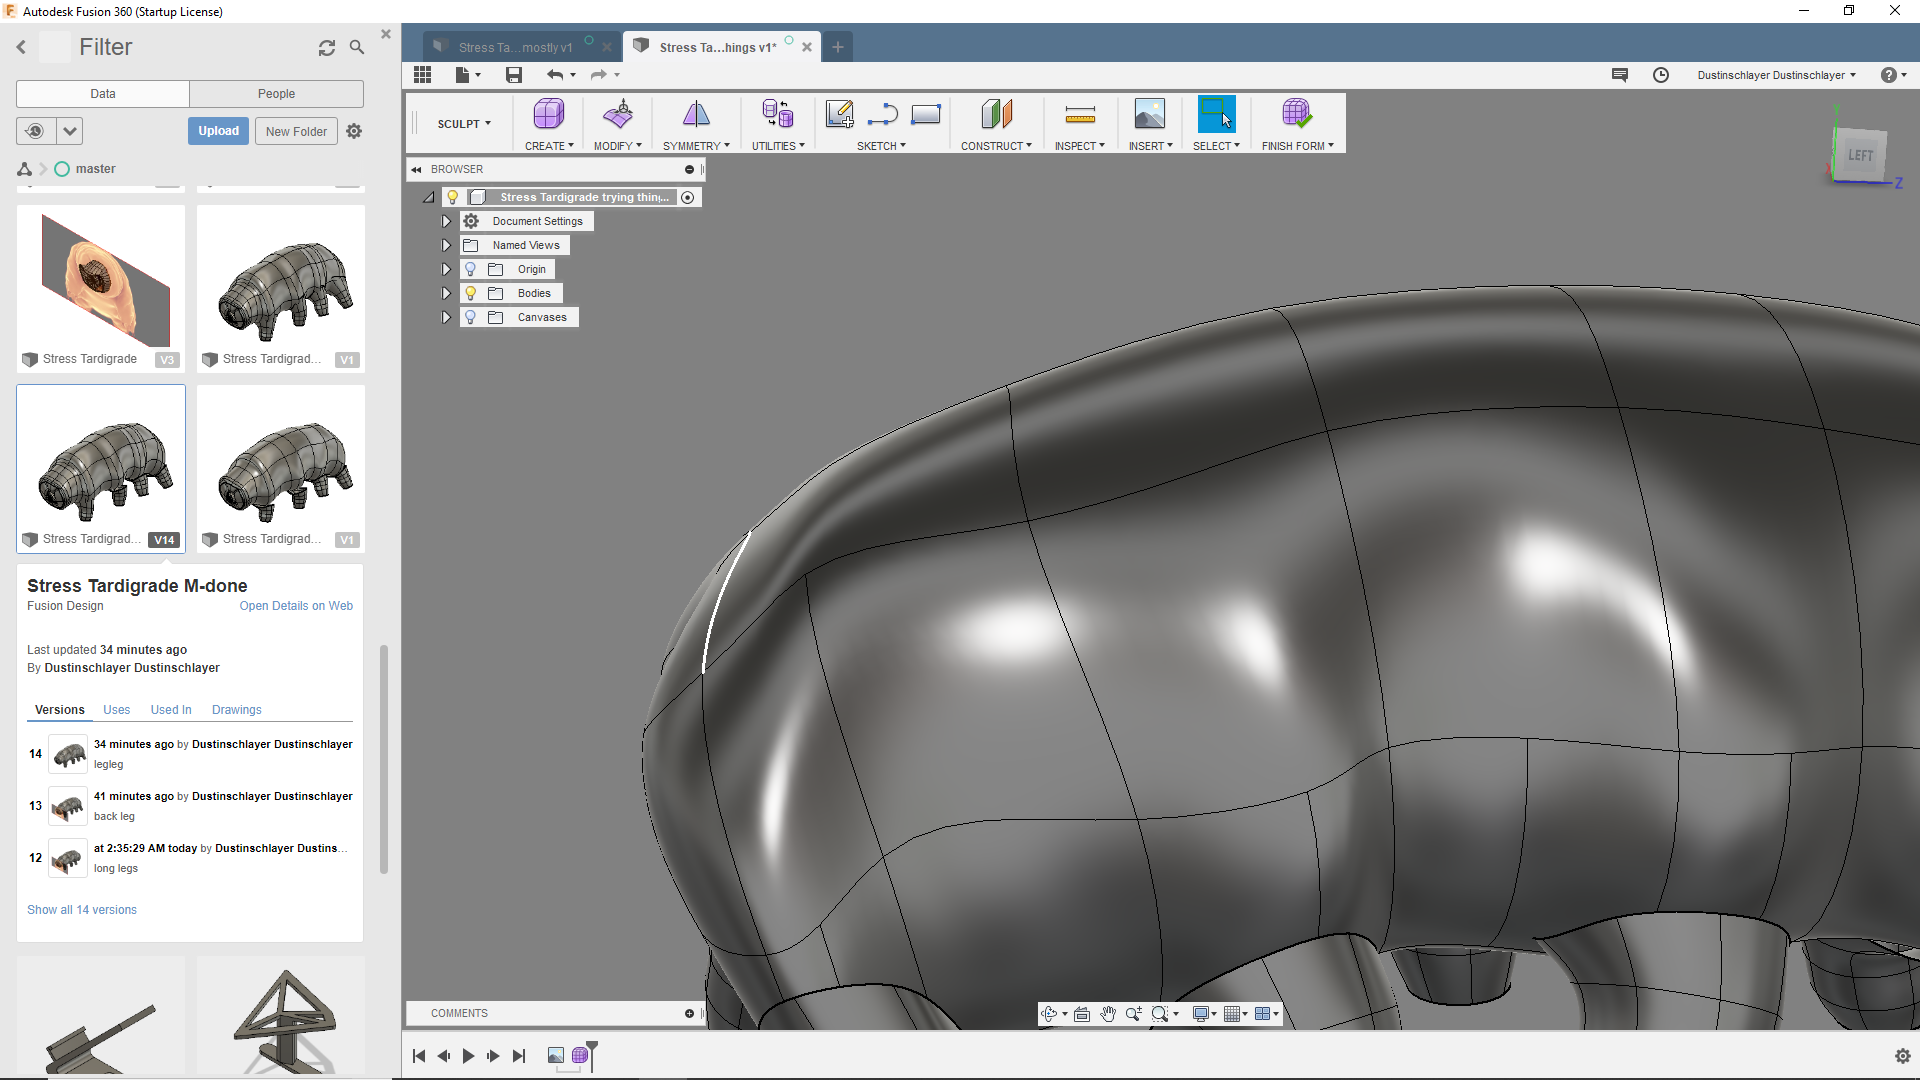Image resolution: width=1920 pixels, height=1080 pixels.
Task: Click the Insert image icon
Action: [1150, 114]
